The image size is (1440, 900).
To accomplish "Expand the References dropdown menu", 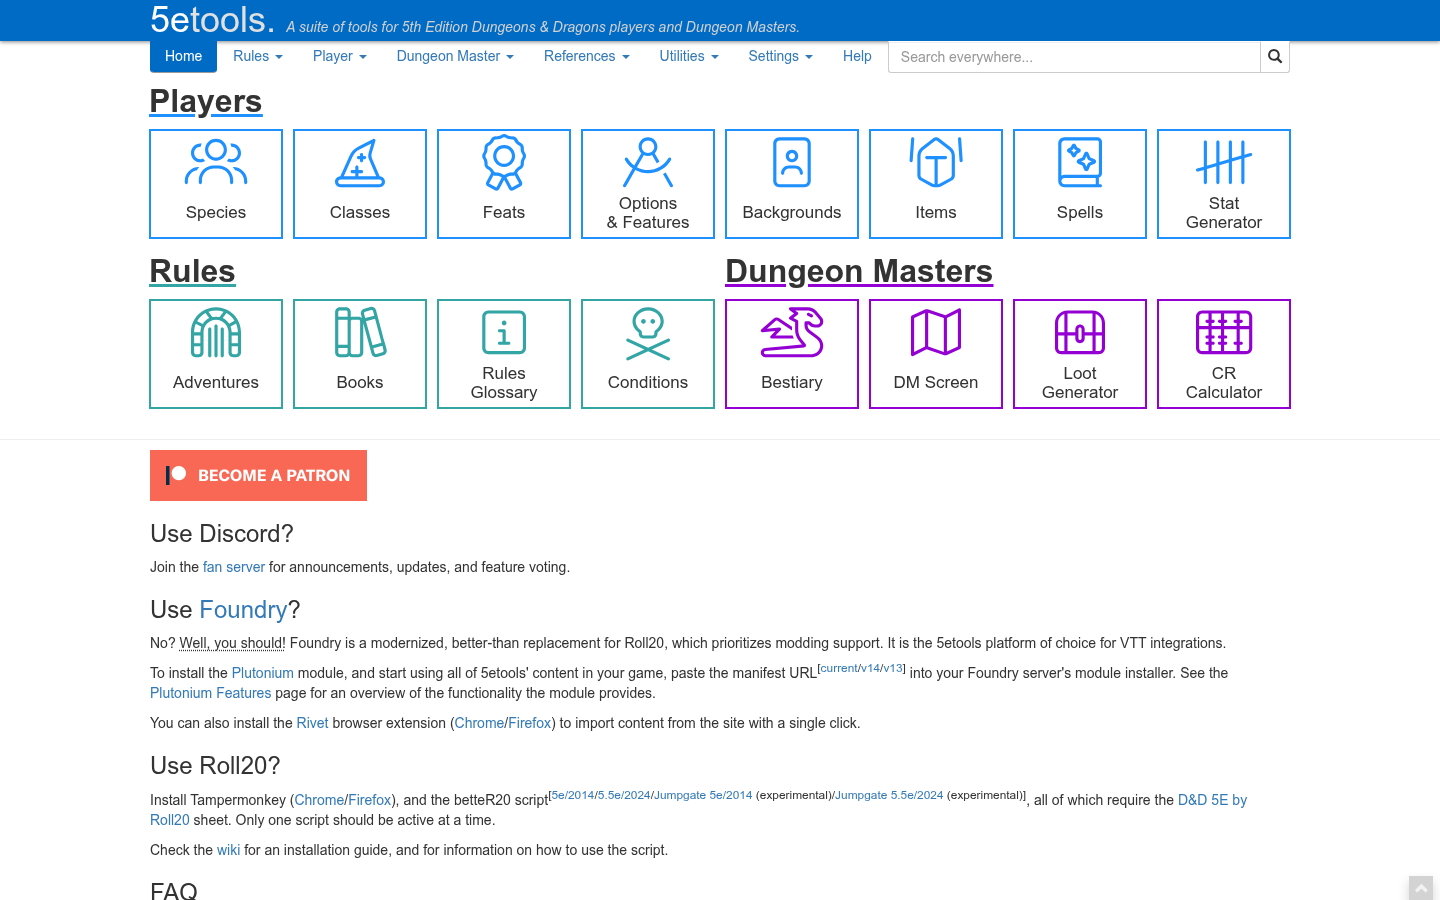I will [587, 57].
